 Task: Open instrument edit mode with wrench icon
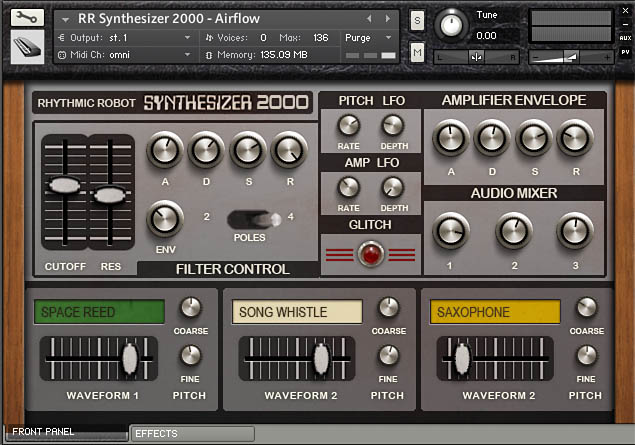click(x=27, y=17)
